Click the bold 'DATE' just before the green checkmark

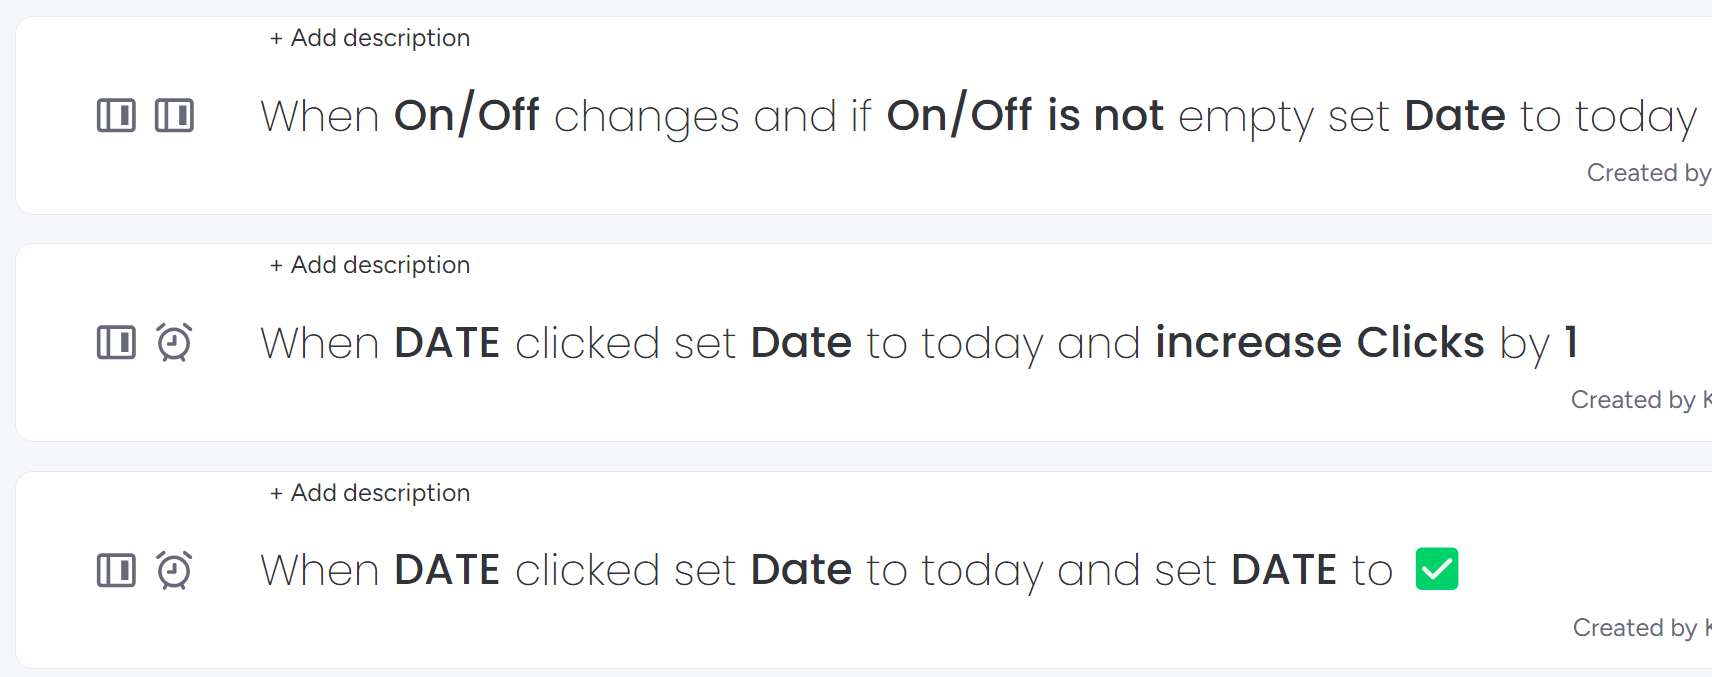[x=1284, y=571]
